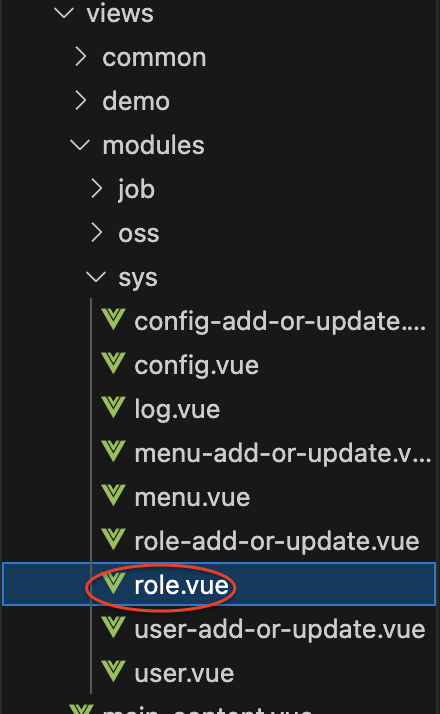Click the Vue icon of user-add-or-update.vue
The width and height of the screenshot is (440, 714).
(113, 627)
